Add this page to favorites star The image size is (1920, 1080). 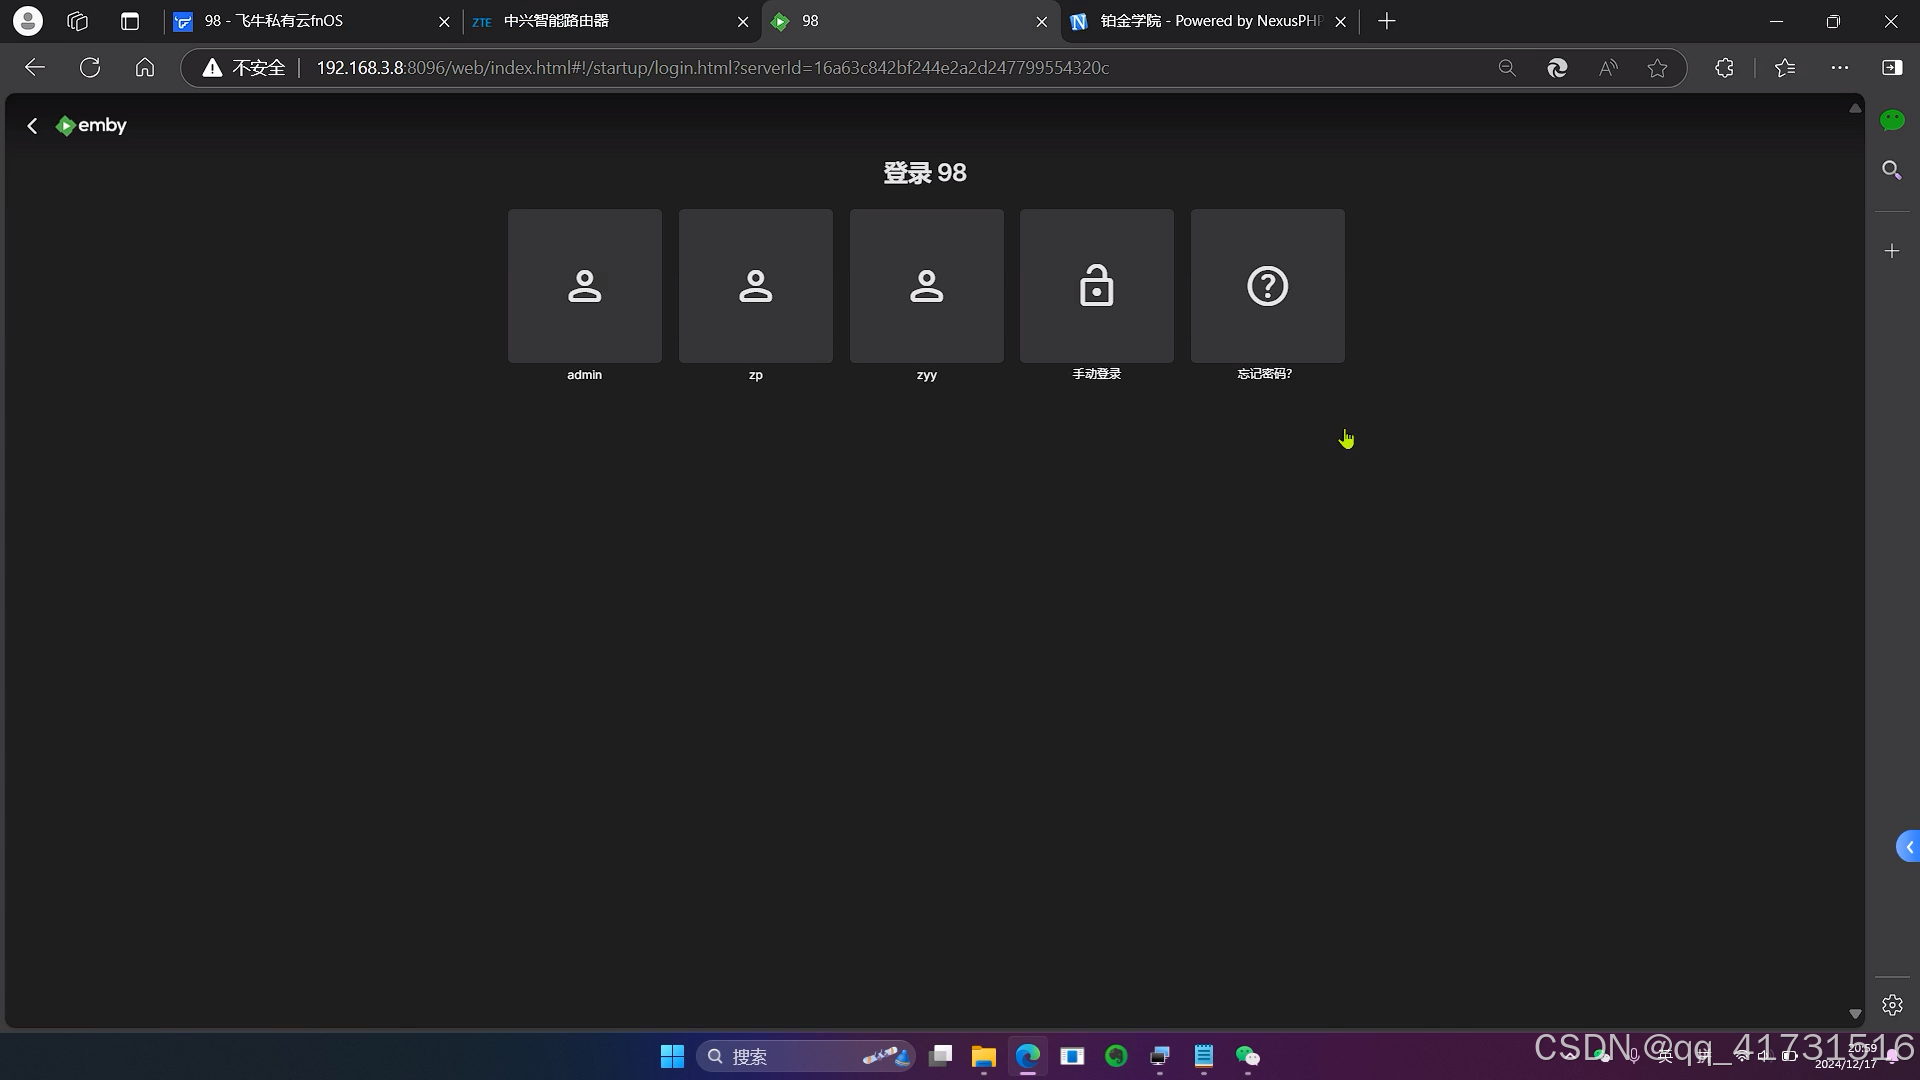pos(1657,68)
